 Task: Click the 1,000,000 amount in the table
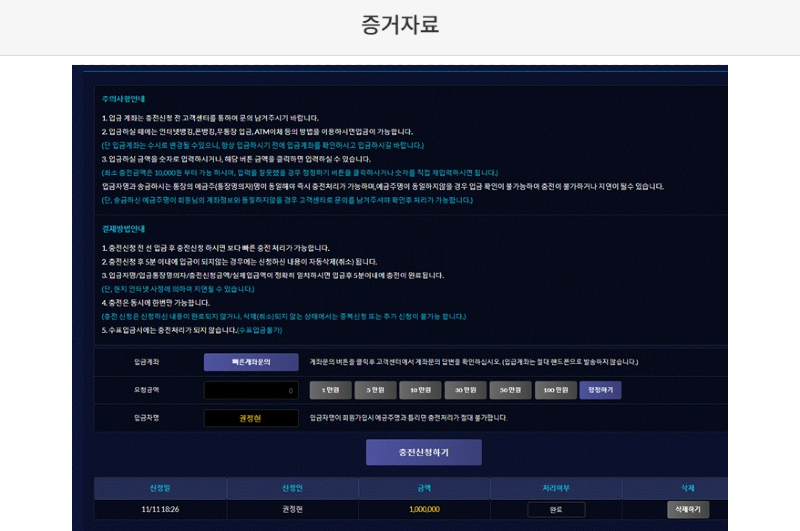click(x=424, y=509)
